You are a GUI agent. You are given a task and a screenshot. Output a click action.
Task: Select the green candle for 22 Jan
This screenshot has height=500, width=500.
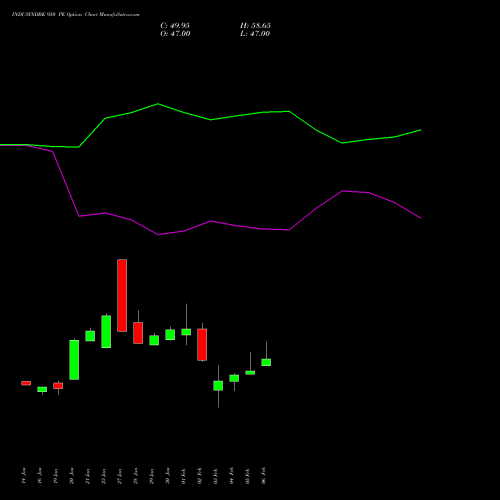[106, 332]
